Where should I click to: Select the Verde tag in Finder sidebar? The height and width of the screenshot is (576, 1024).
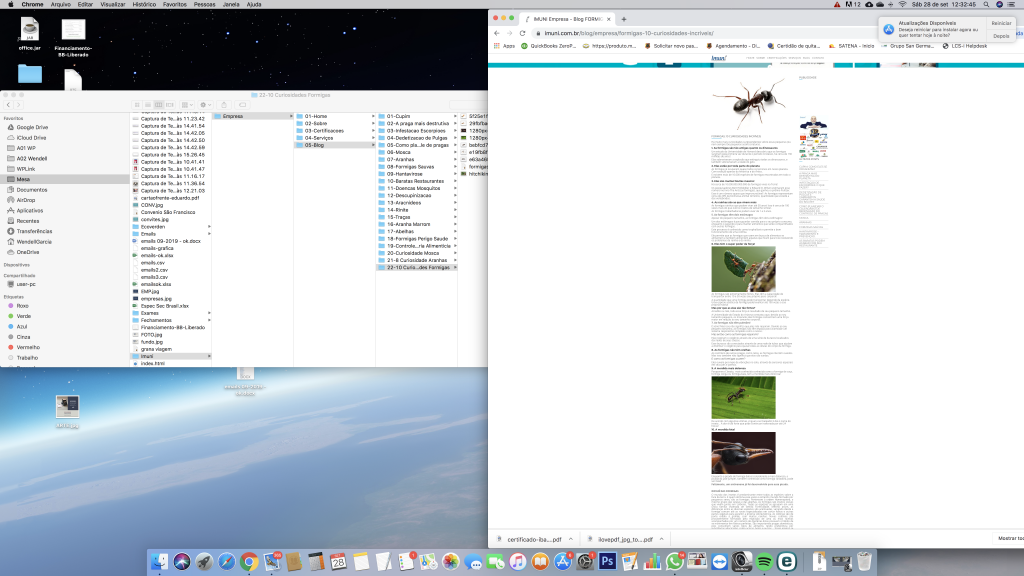point(24,316)
